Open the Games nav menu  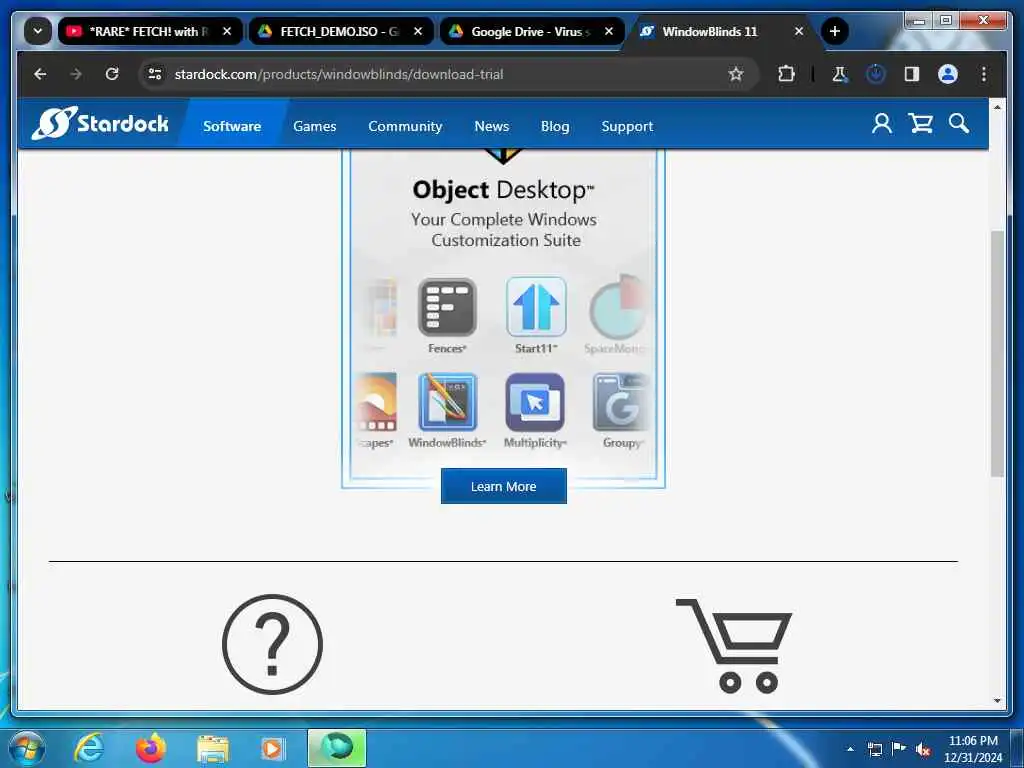tap(314, 126)
